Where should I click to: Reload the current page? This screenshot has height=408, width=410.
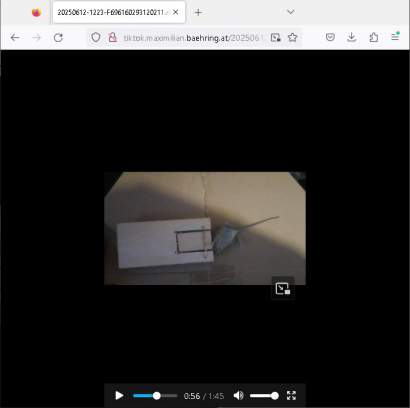point(58,38)
